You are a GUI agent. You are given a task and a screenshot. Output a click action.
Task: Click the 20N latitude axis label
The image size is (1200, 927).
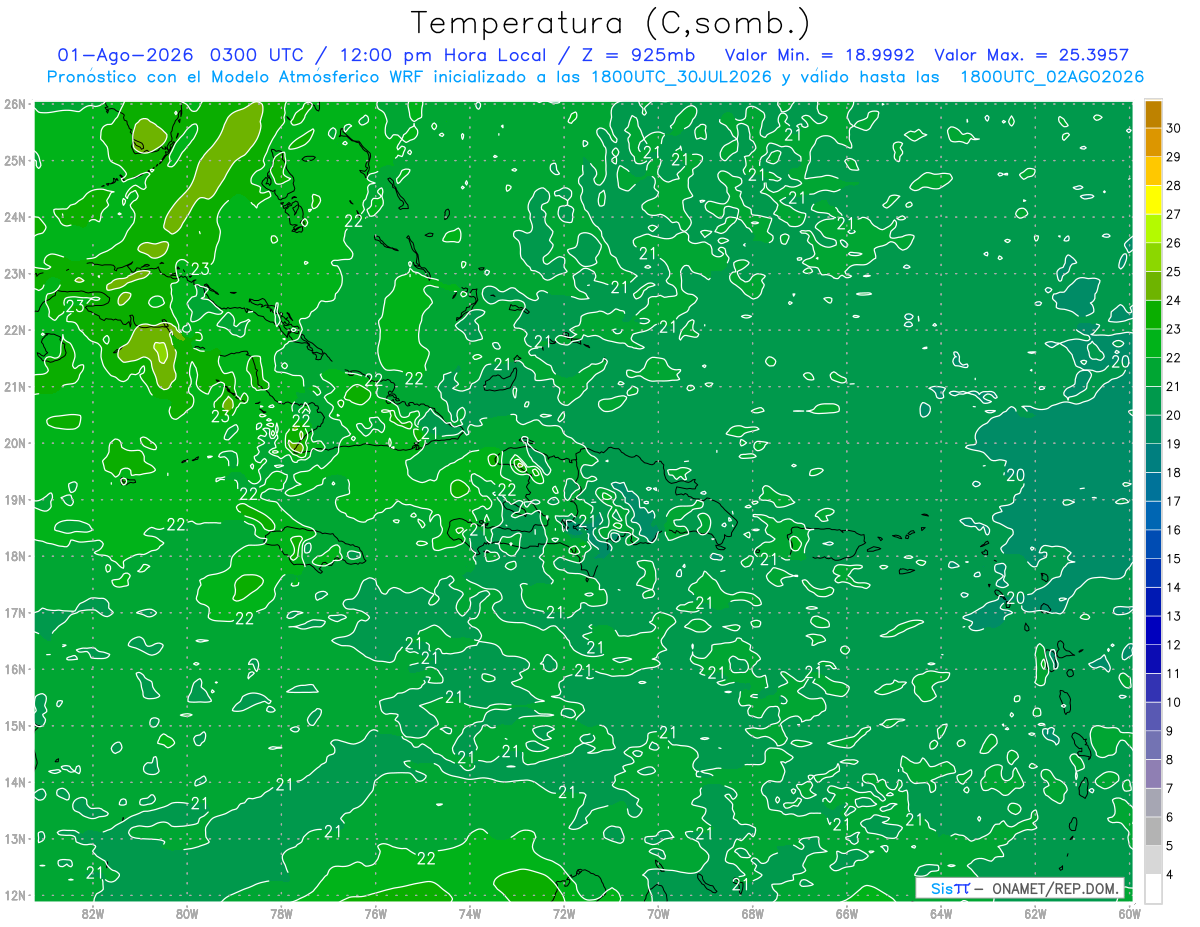(15, 443)
